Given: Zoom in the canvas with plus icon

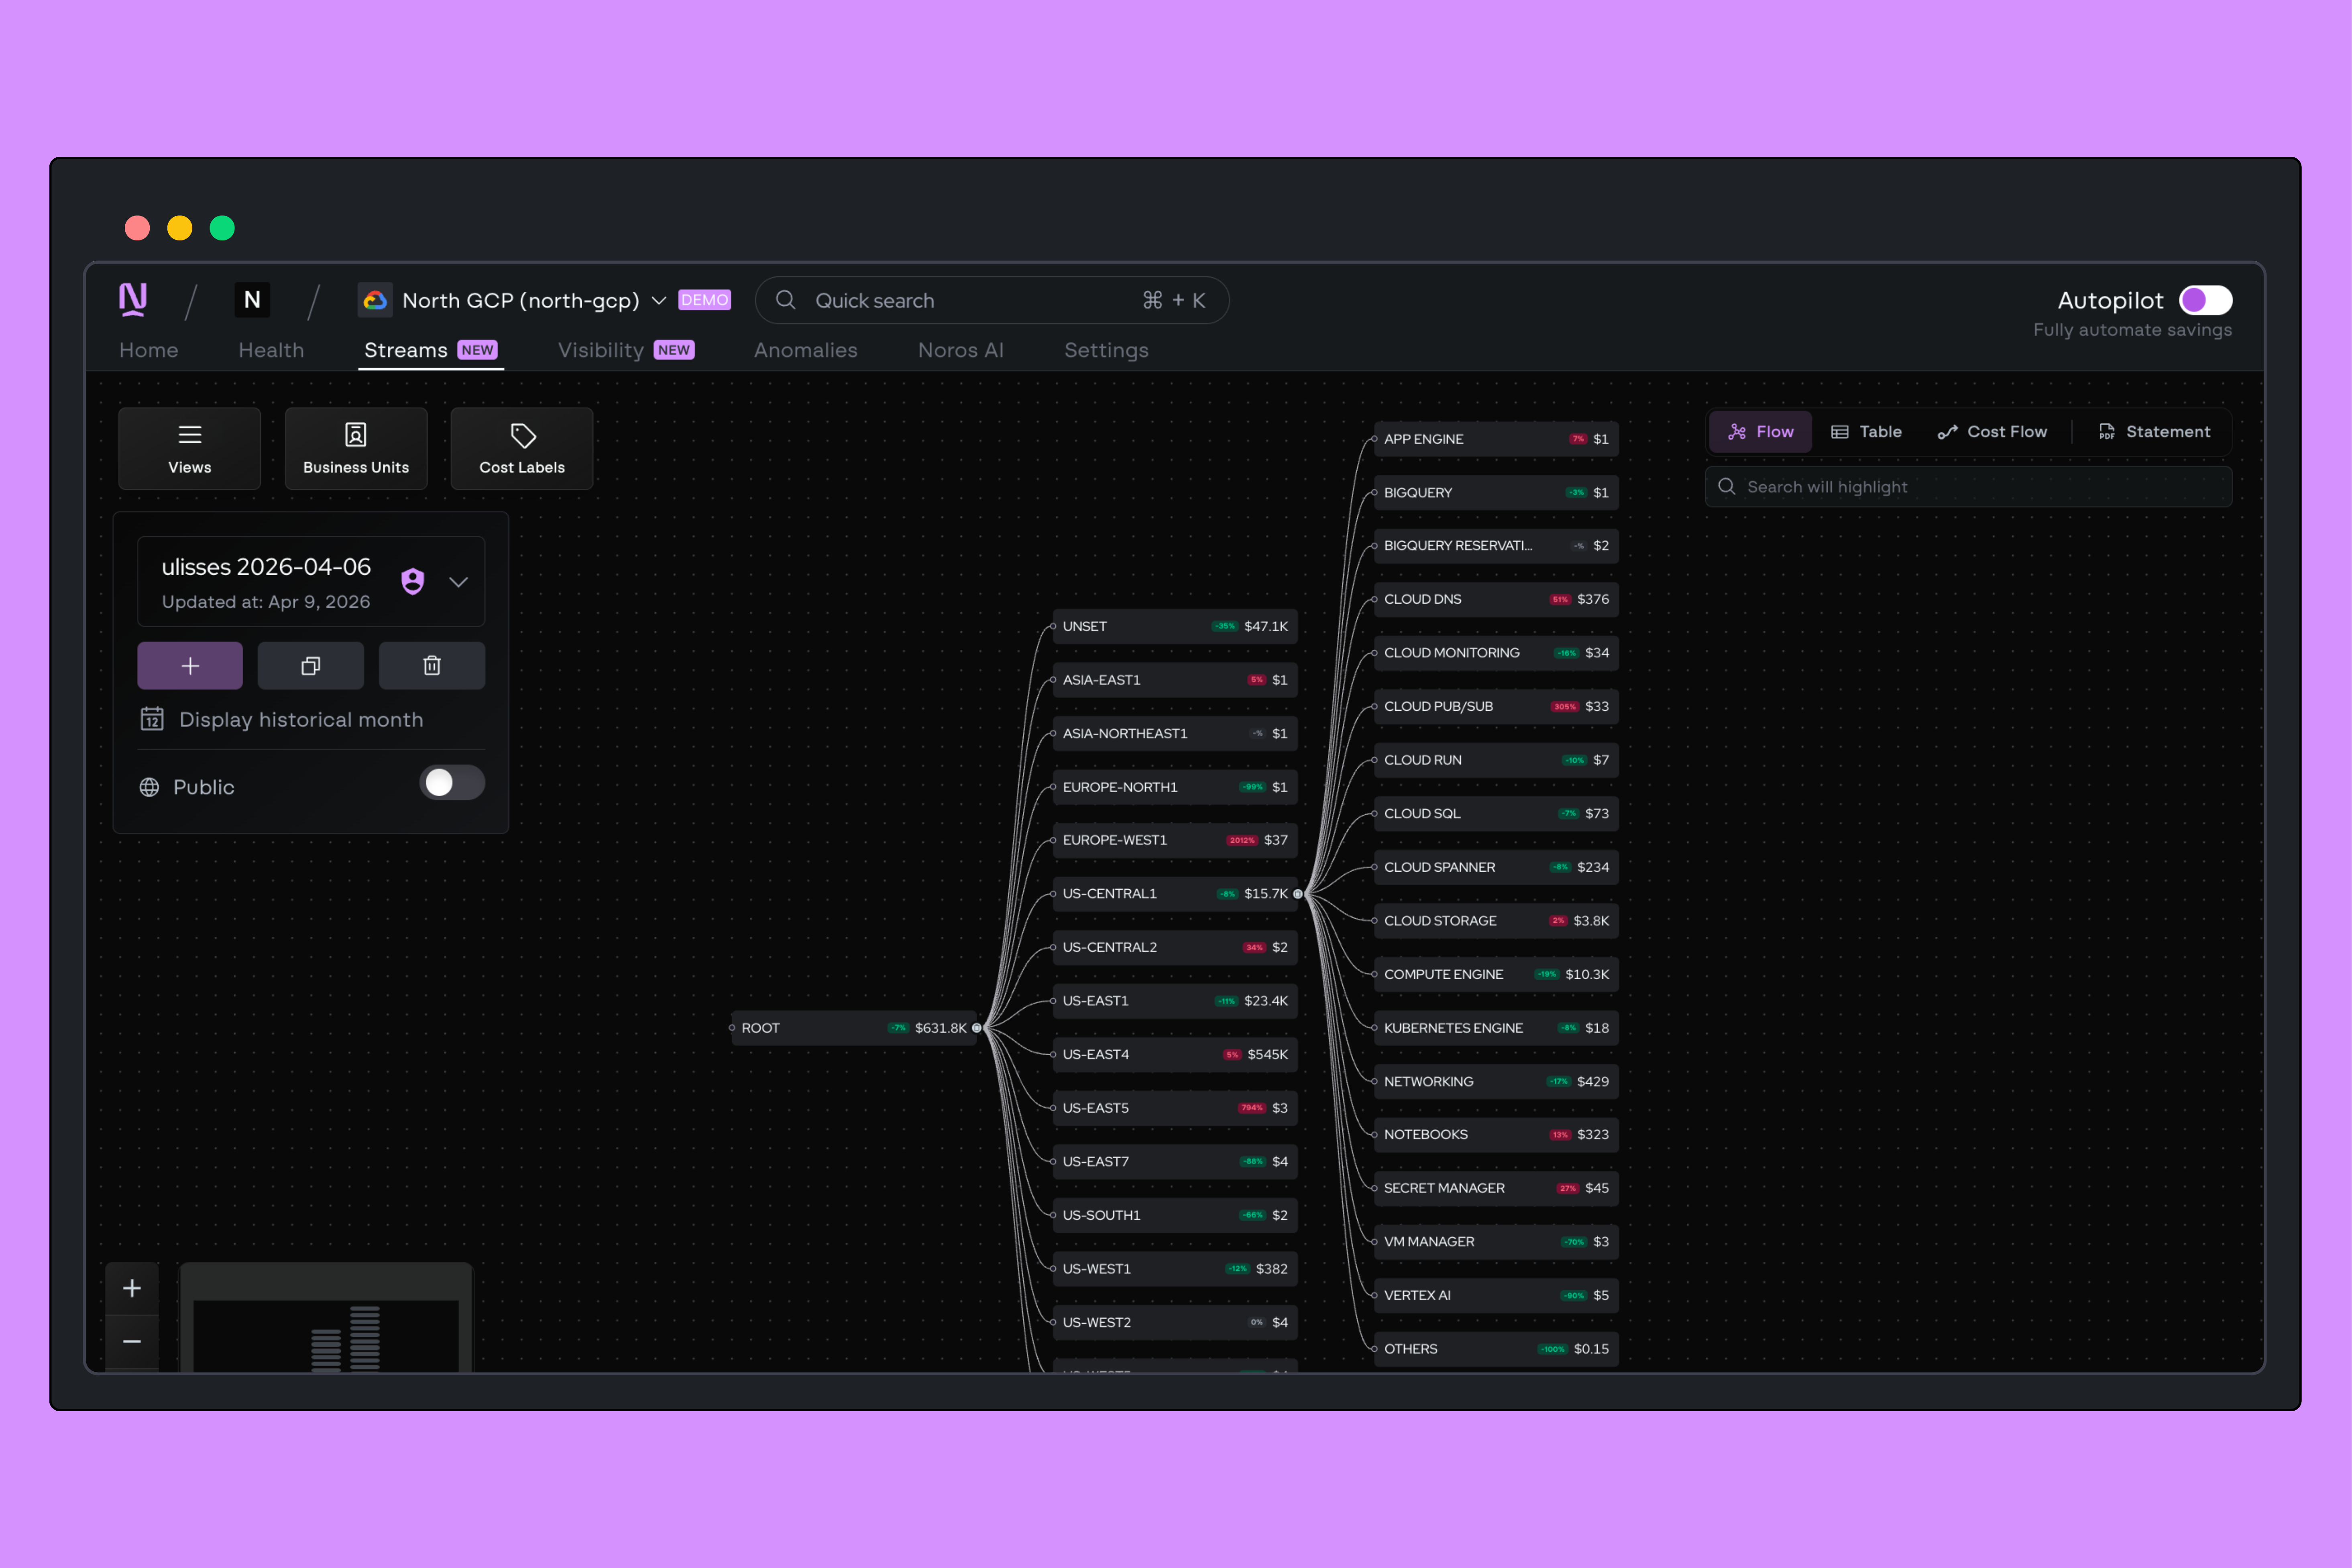Looking at the screenshot, I should (132, 1288).
